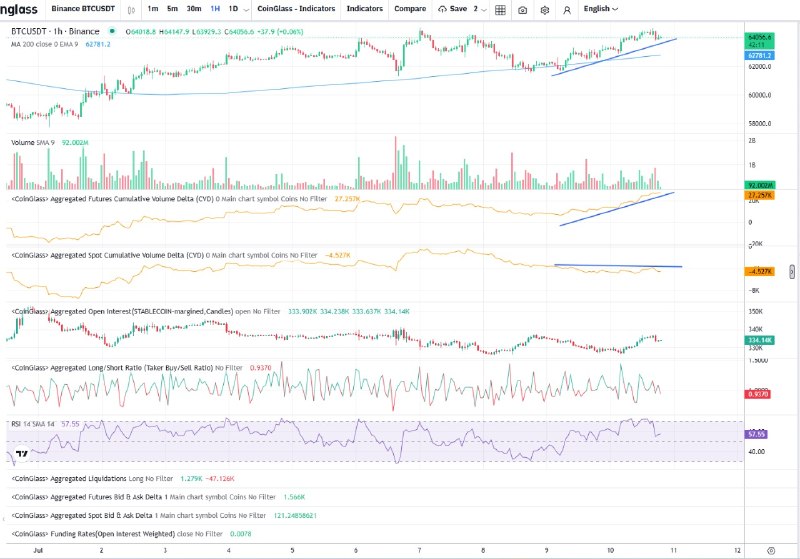
Task: Select the 1D timeframe
Action: [x=233, y=9]
